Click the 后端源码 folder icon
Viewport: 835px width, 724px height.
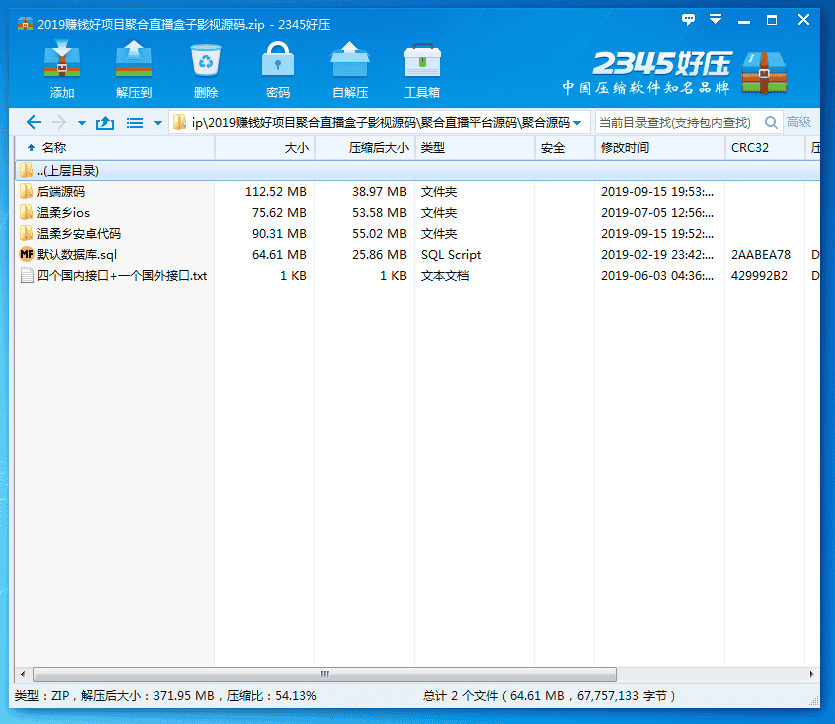pyautogui.click(x=27, y=192)
